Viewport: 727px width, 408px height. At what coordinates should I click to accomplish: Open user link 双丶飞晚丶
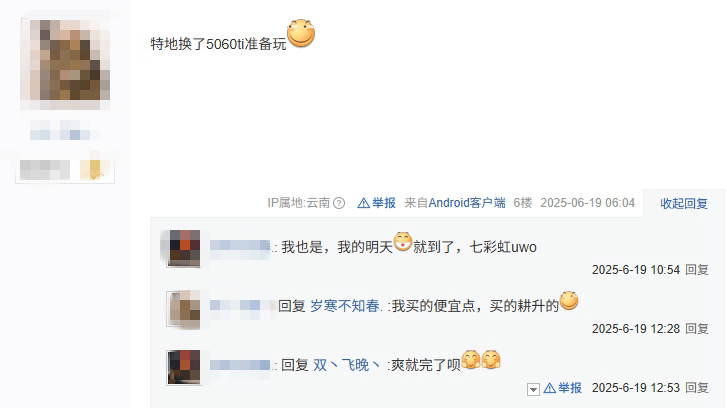point(347,365)
